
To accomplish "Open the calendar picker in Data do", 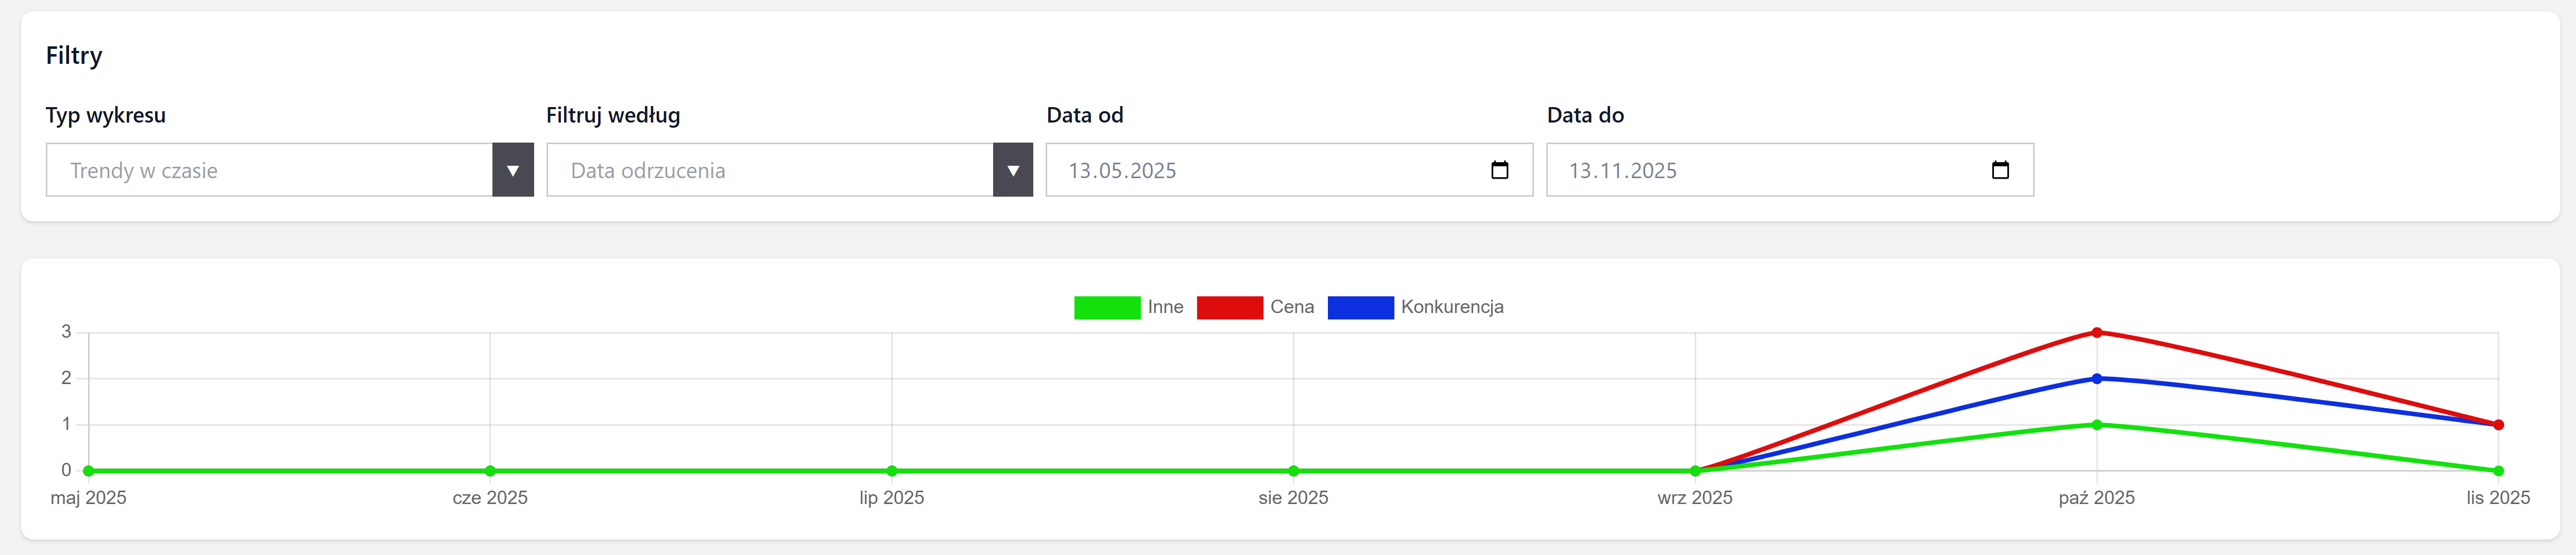I will (1999, 170).
